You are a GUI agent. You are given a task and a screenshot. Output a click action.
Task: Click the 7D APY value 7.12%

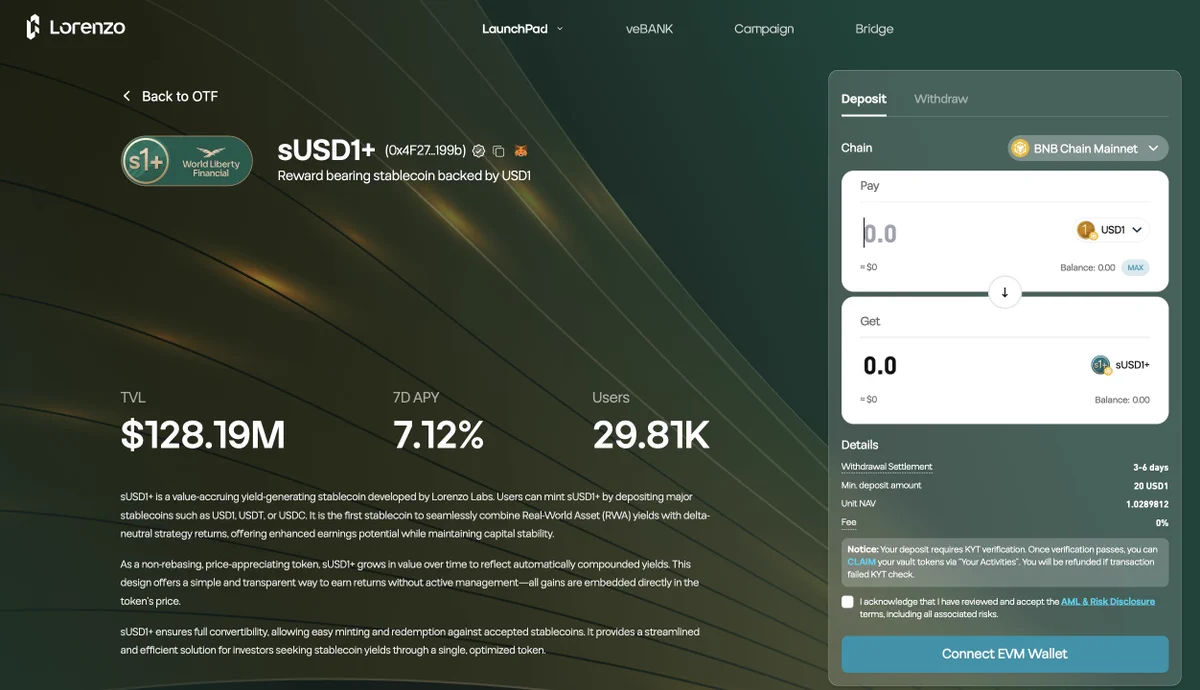[439, 435]
